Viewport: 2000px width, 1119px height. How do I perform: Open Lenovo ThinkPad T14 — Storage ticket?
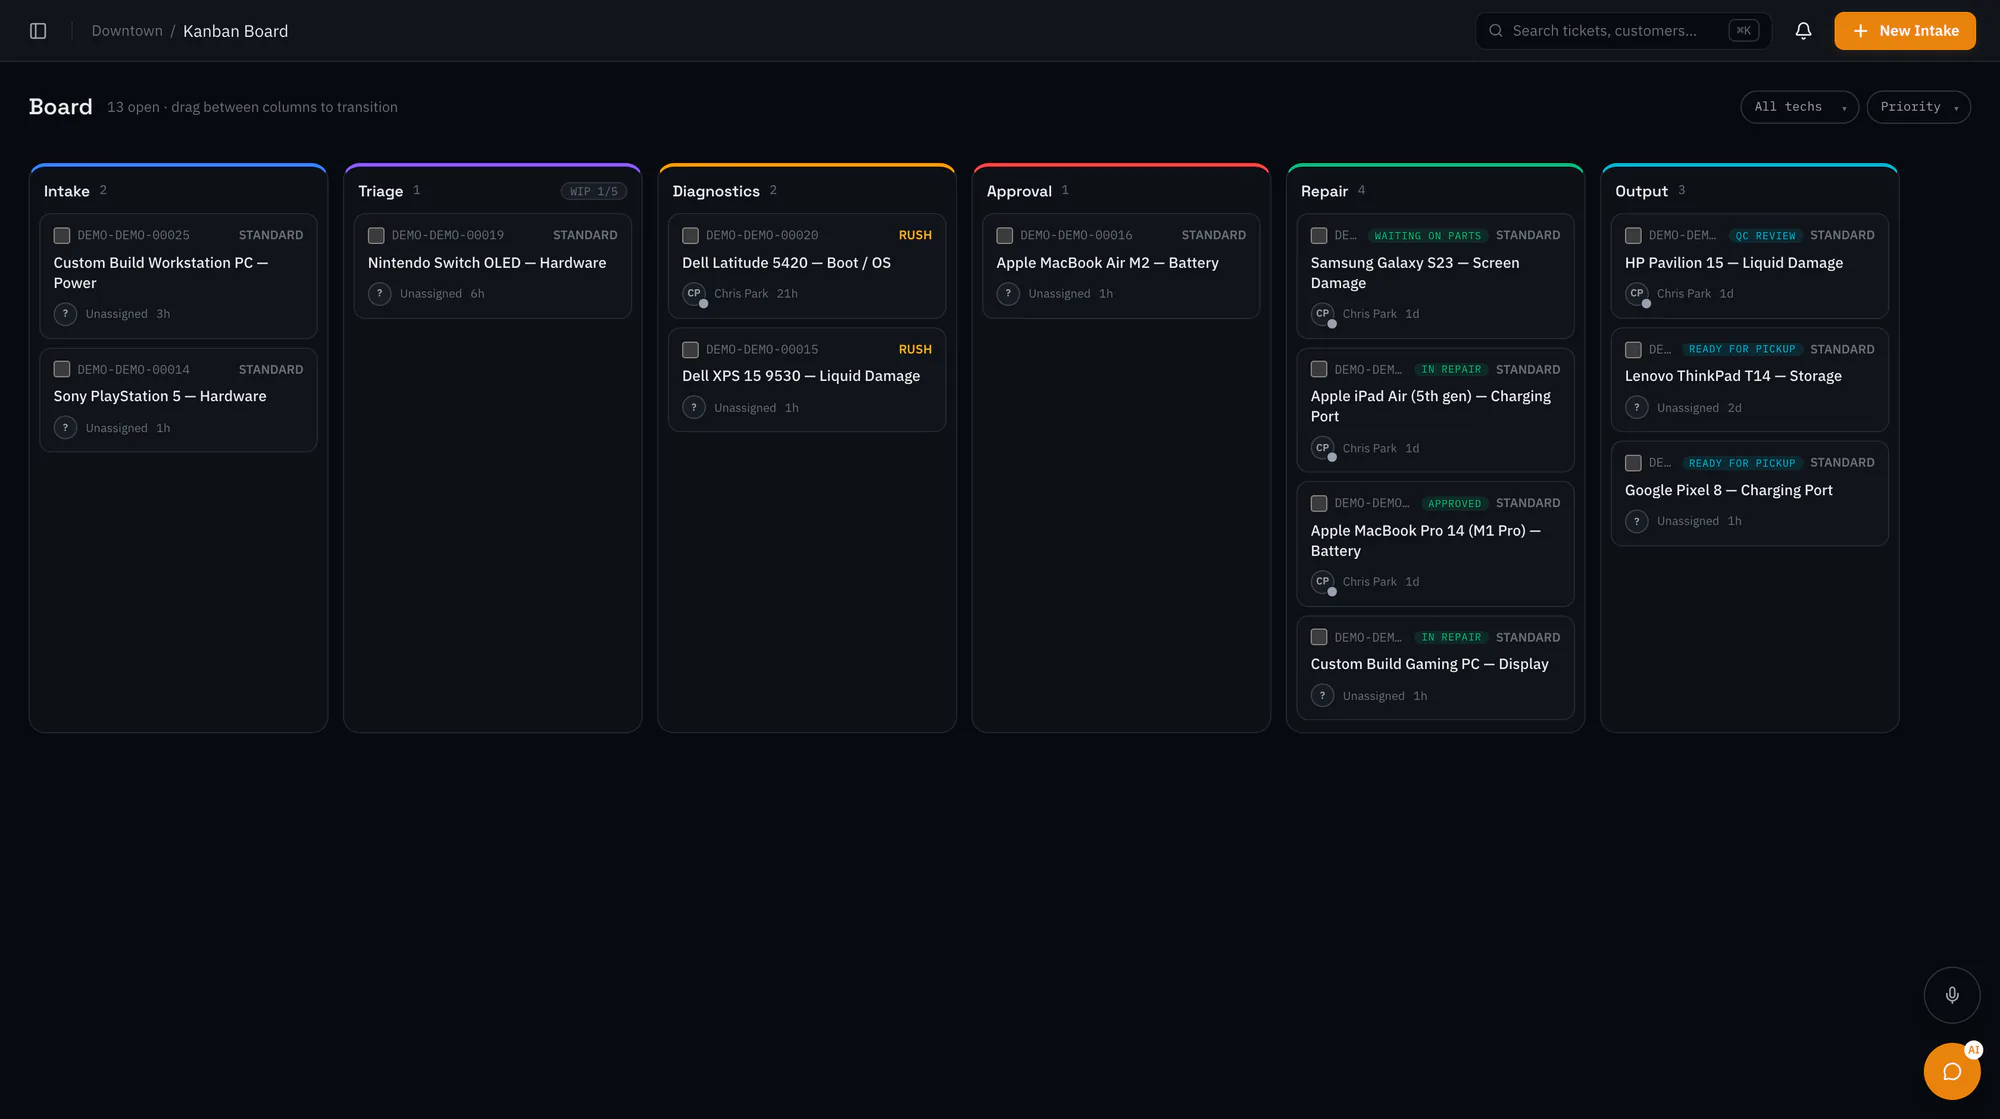click(x=1749, y=379)
